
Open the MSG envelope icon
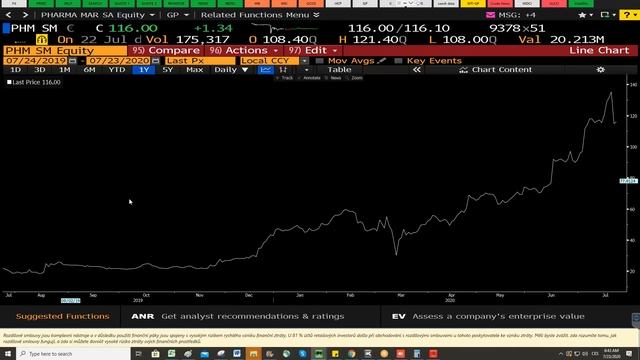point(491,15)
